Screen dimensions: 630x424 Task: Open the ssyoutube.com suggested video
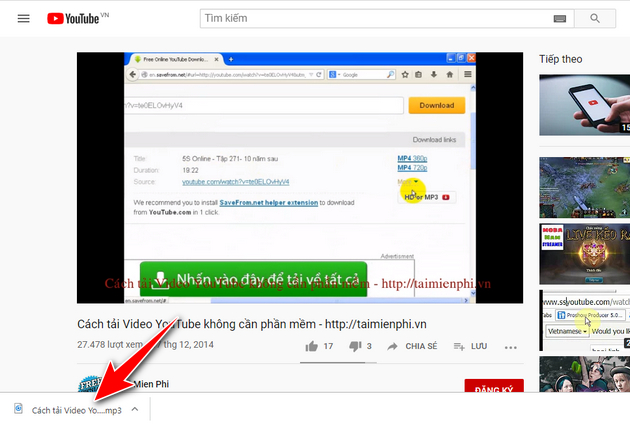(585, 320)
